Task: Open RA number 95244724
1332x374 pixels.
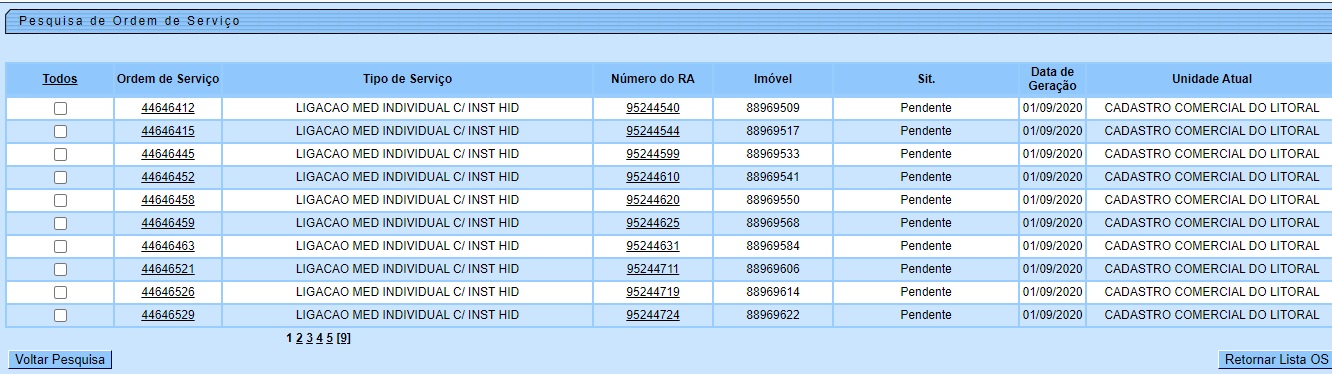Action: [x=653, y=315]
